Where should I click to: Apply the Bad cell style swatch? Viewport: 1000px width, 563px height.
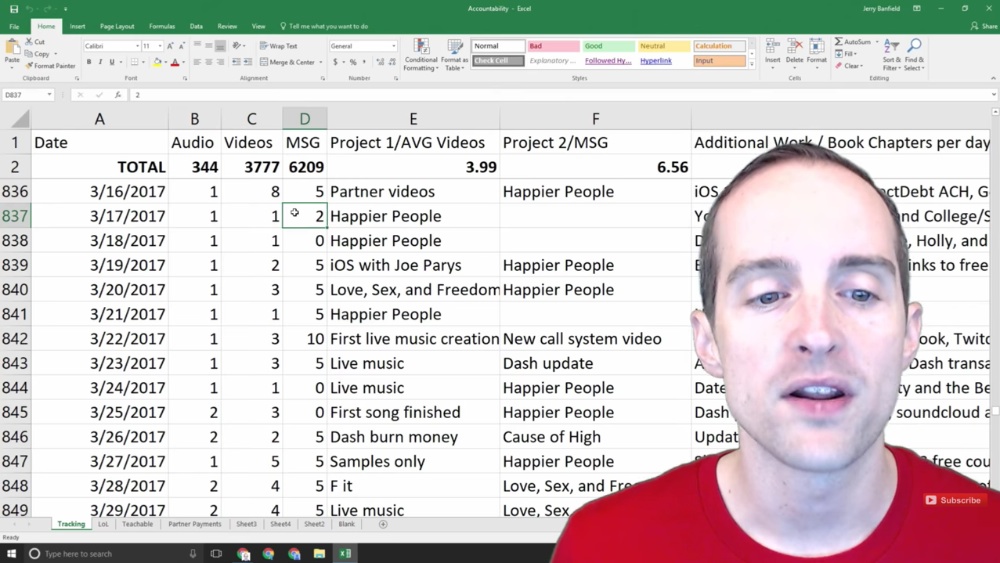pyautogui.click(x=553, y=46)
